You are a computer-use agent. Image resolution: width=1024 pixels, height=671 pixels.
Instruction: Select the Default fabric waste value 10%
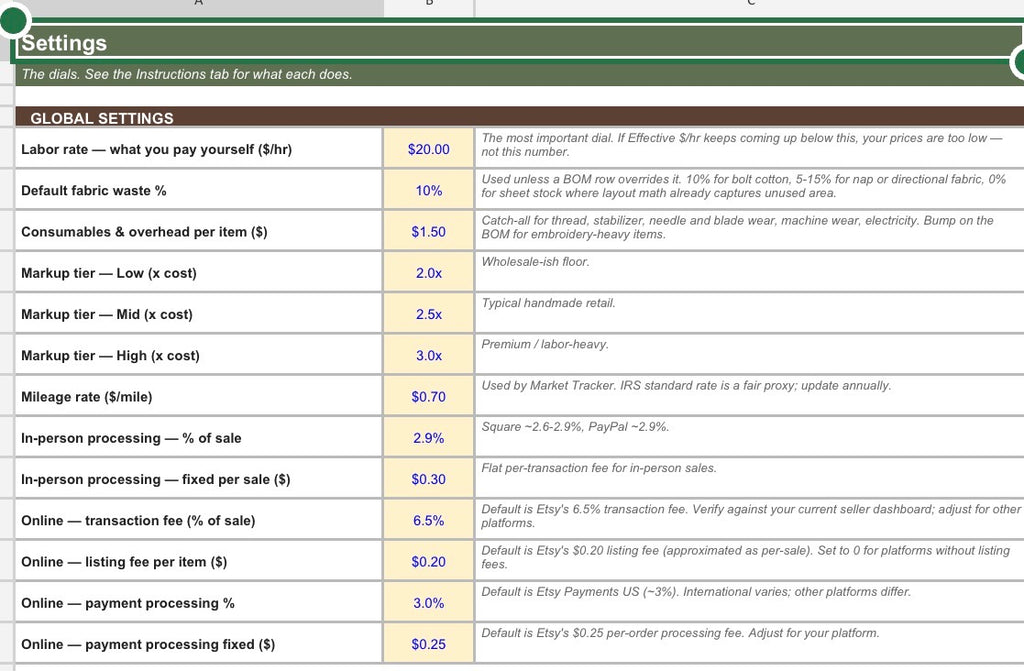pos(428,190)
